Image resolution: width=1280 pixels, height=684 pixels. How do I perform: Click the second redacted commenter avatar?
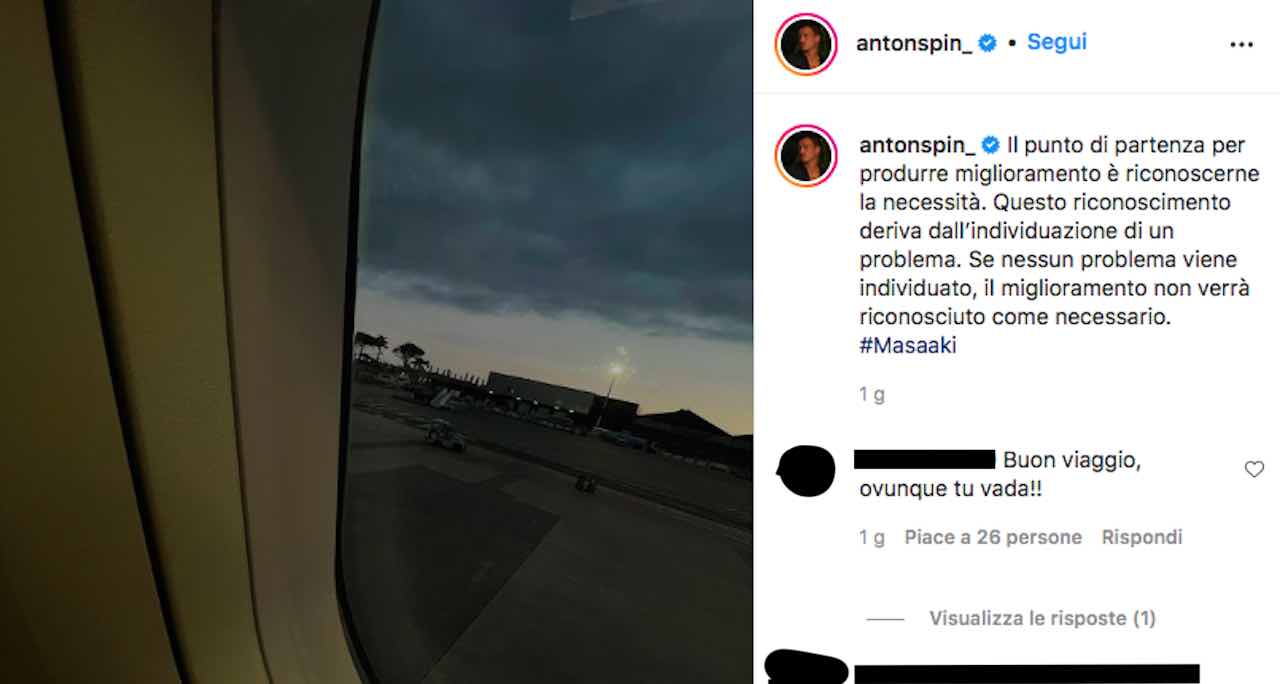(x=806, y=667)
